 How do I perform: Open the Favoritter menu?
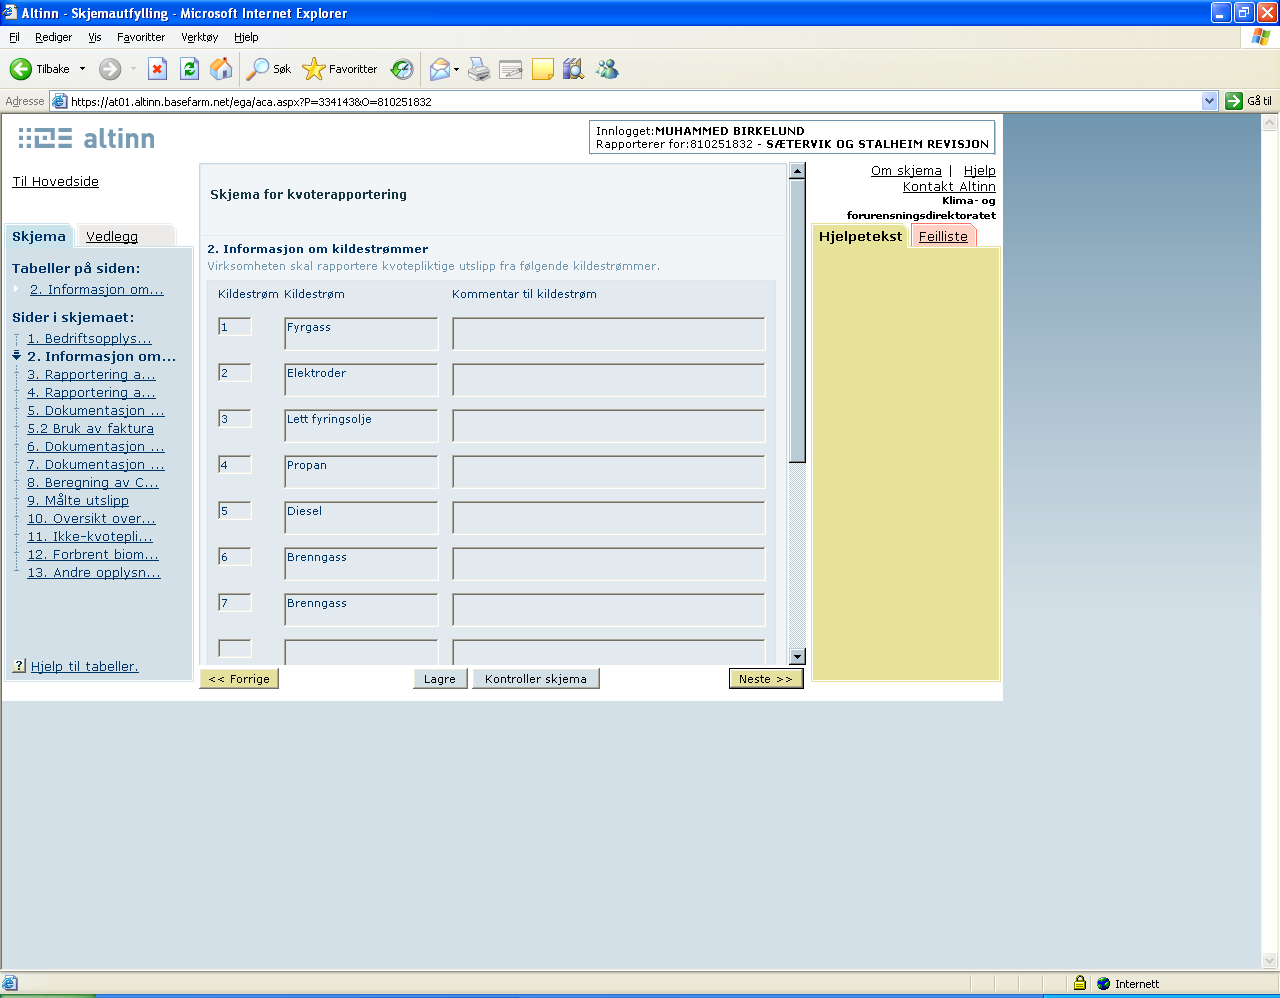click(x=141, y=37)
